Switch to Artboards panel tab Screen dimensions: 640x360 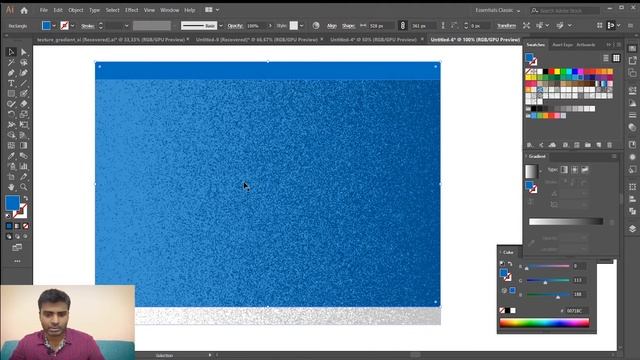coord(586,45)
